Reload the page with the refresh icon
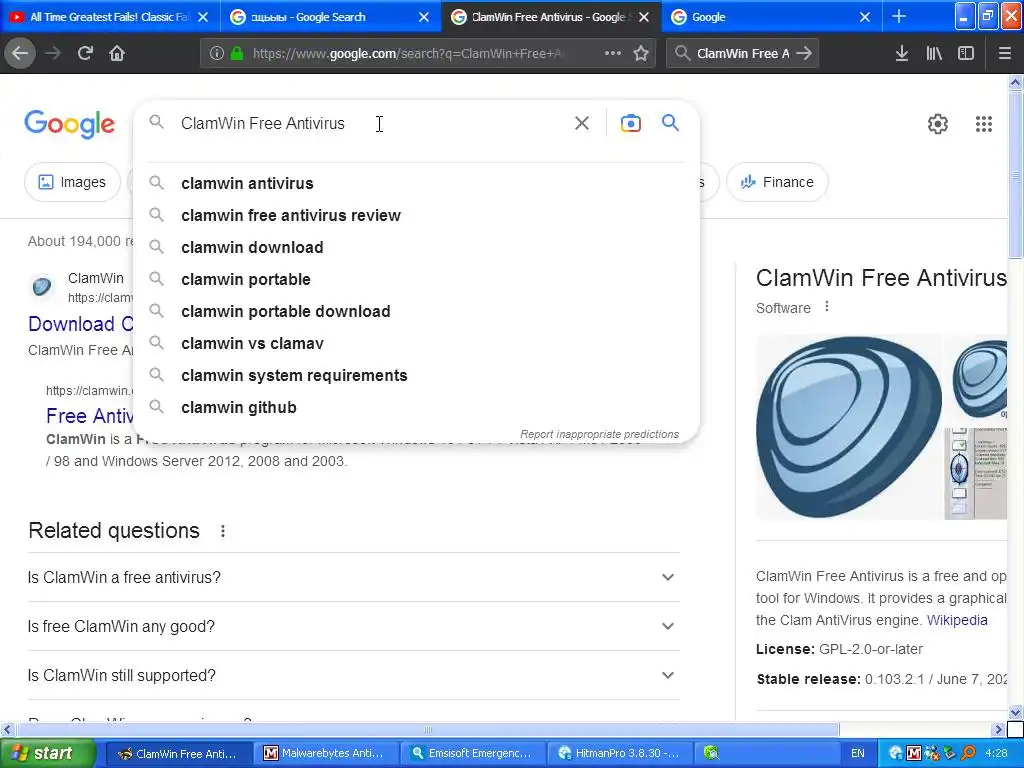Viewport: 1024px width, 768px height. 85,53
